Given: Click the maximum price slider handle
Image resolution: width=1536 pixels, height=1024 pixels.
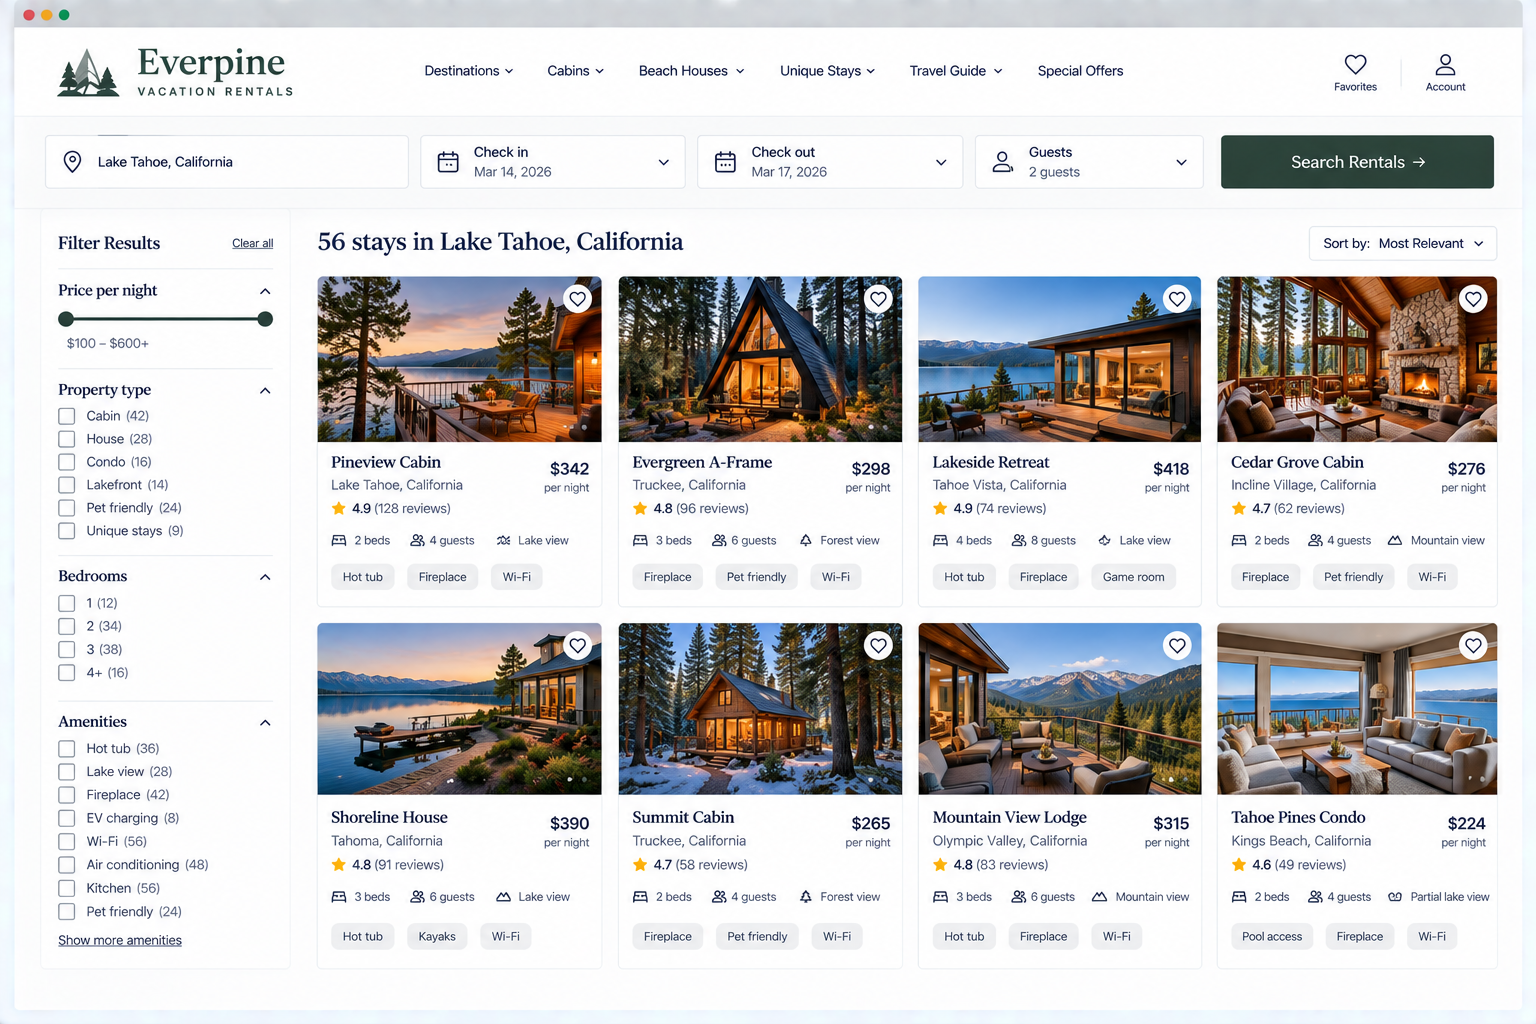Looking at the screenshot, I should pyautogui.click(x=265, y=319).
